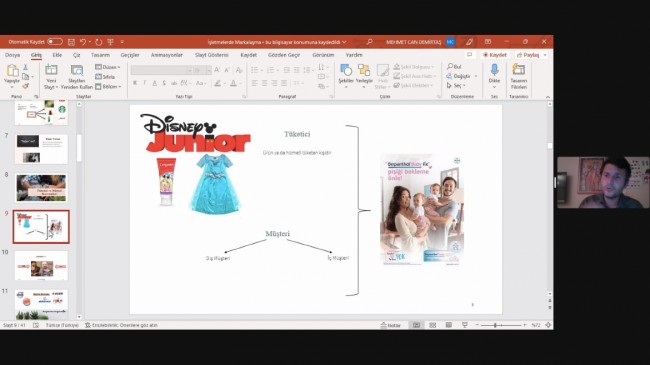650x365 pixels.
Task: Click the Notlar notes button in status bar
Action: [x=391, y=325]
